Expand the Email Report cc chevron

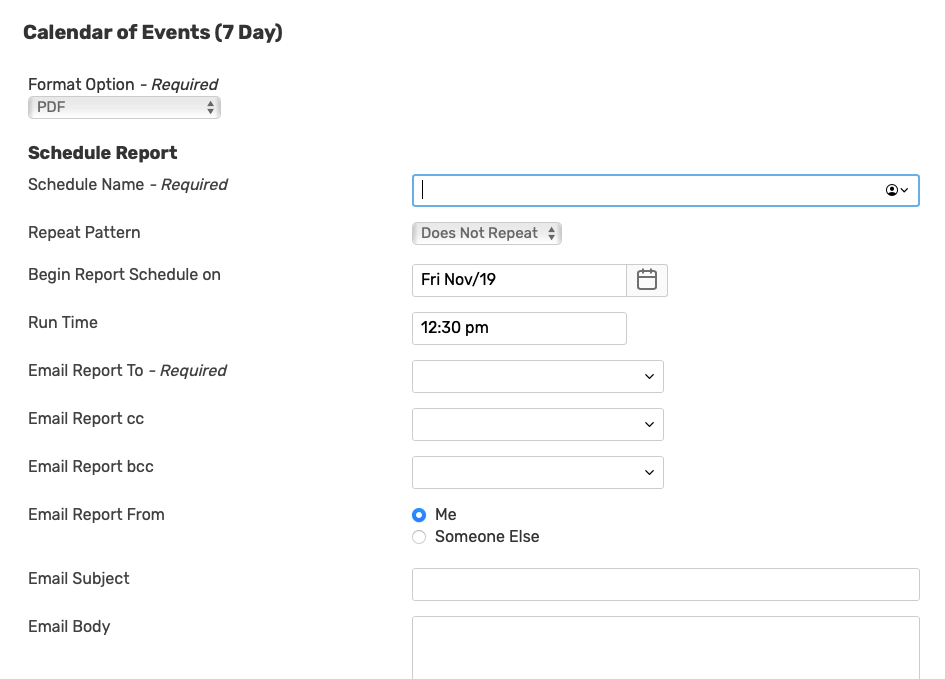pyautogui.click(x=649, y=425)
